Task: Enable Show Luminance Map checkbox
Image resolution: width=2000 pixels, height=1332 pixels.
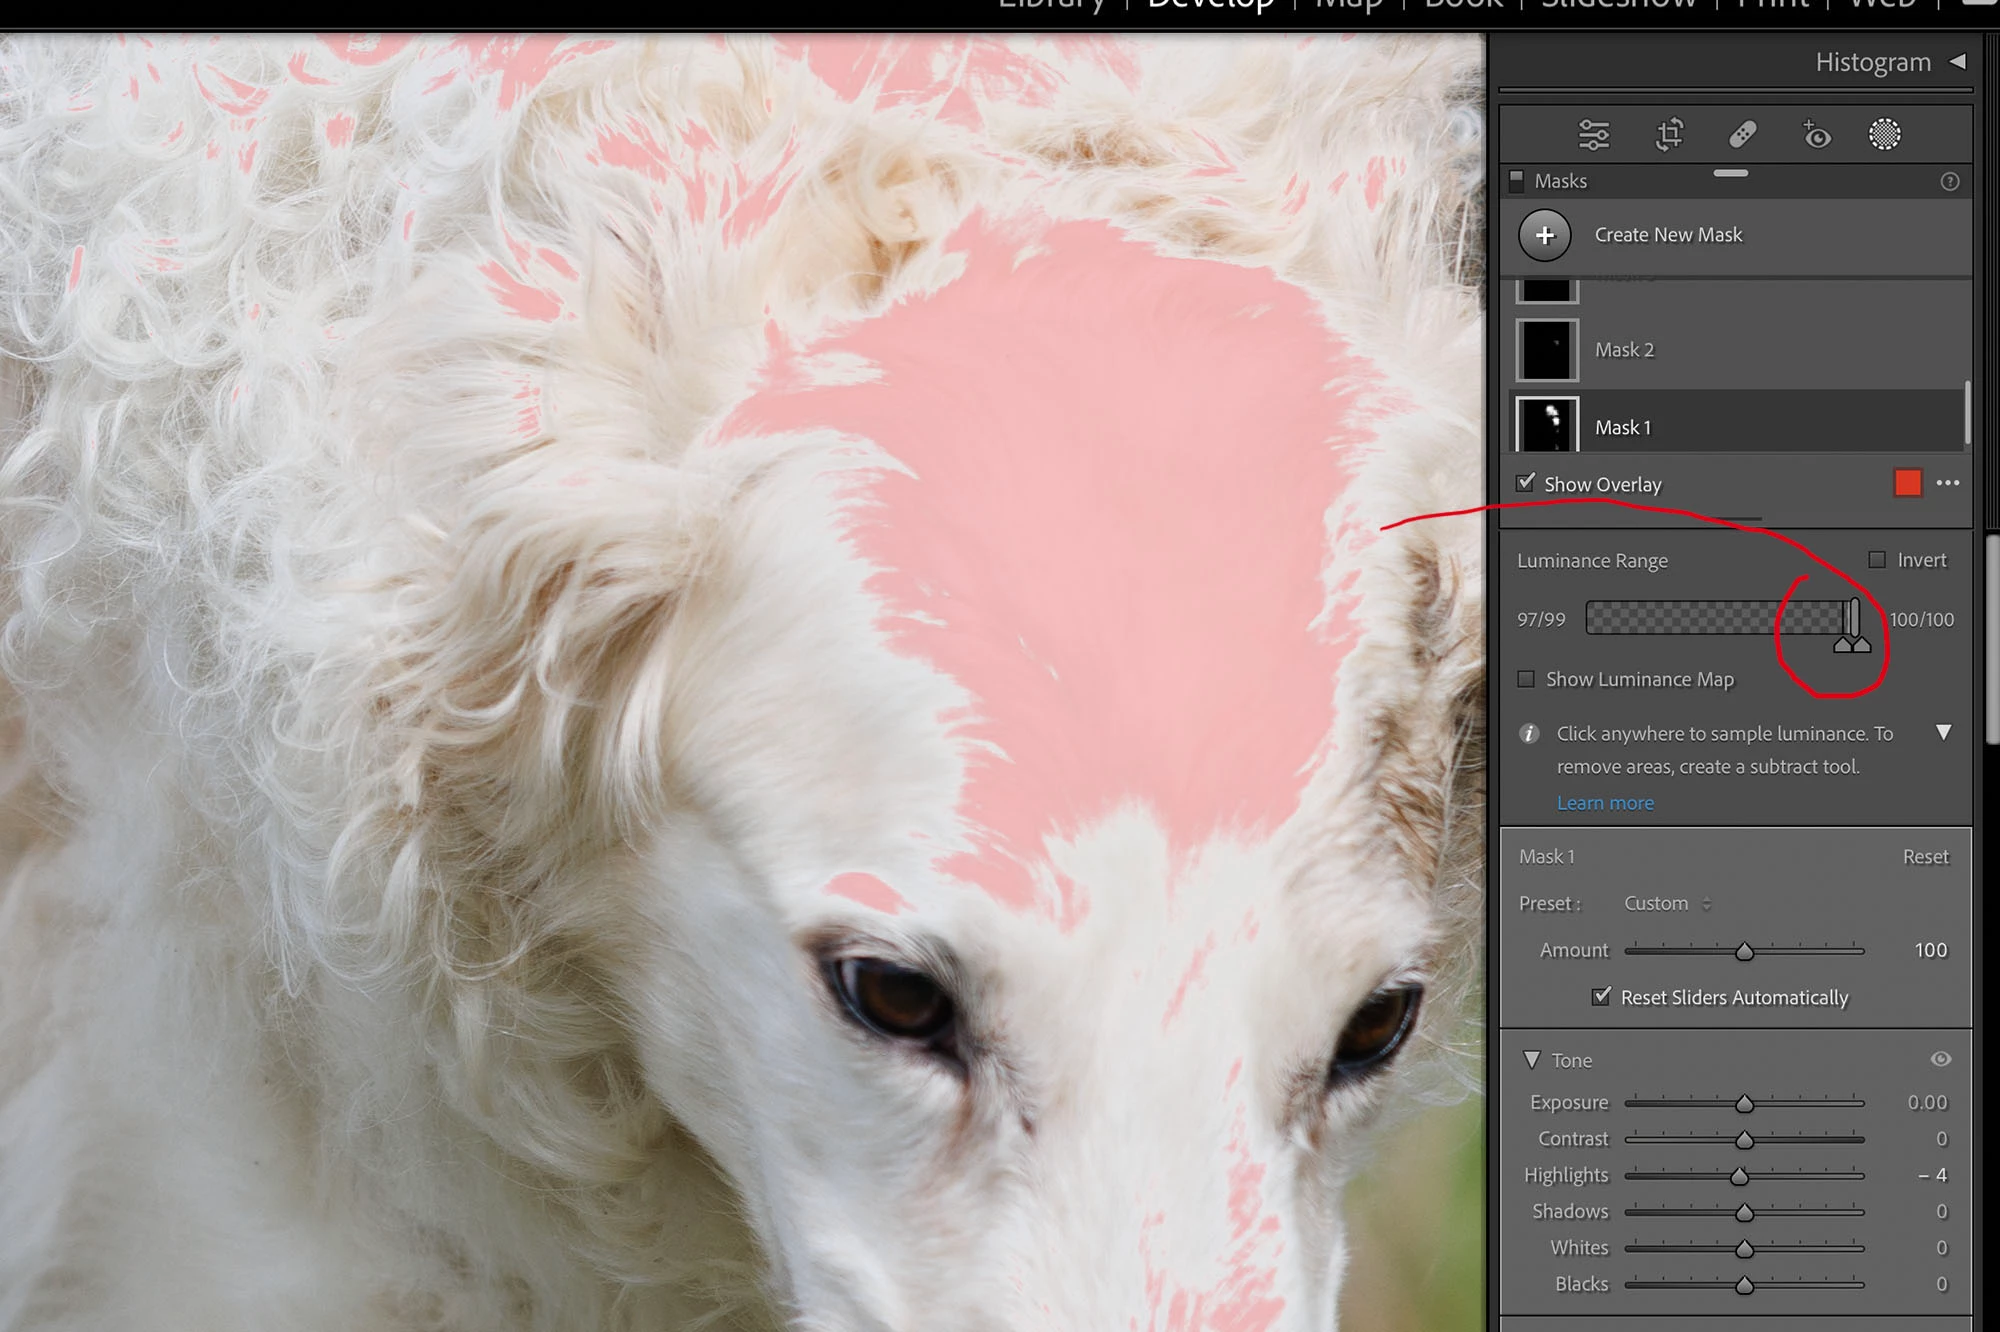Action: 1526,679
